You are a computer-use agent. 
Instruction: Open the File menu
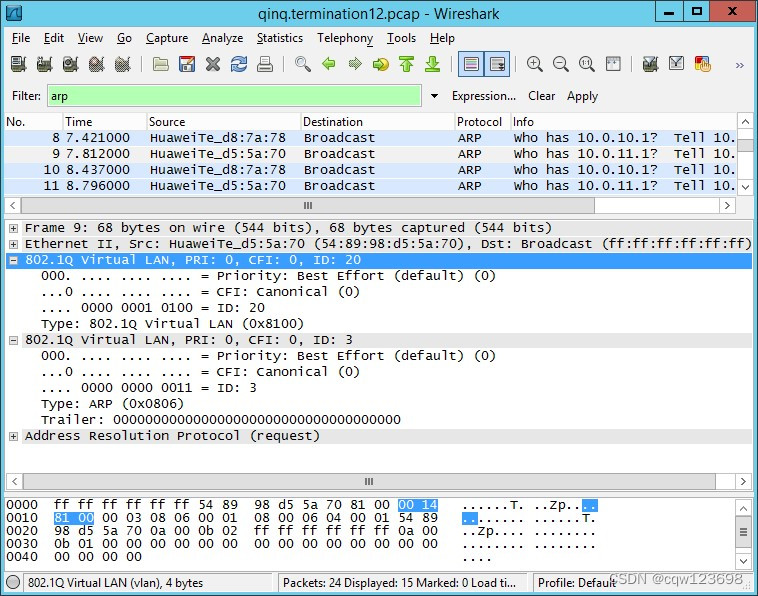pos(21,38)
